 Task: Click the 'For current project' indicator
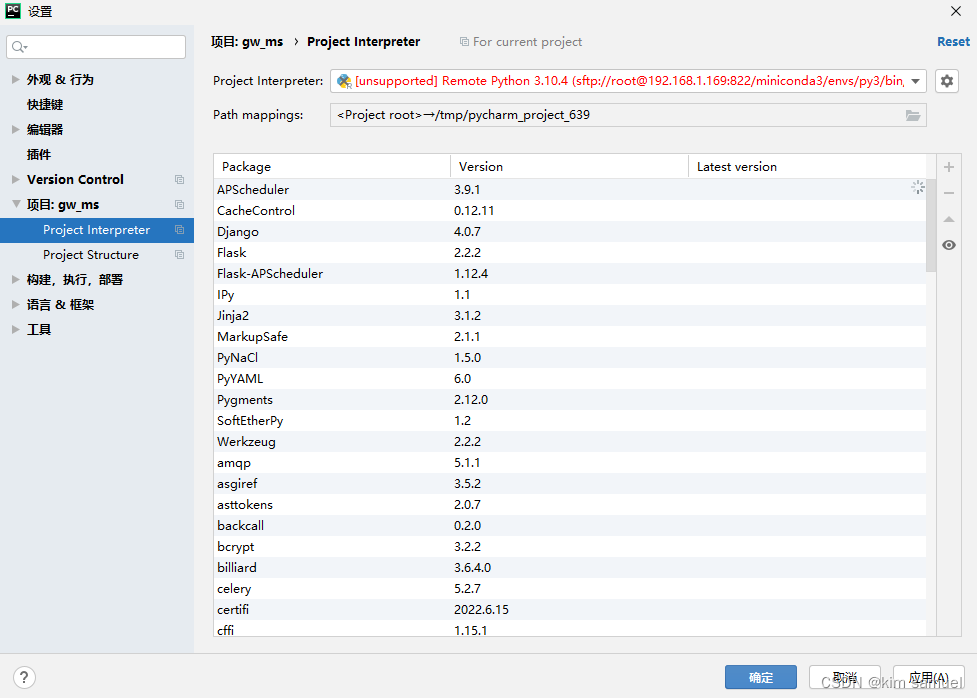(520, 41)
